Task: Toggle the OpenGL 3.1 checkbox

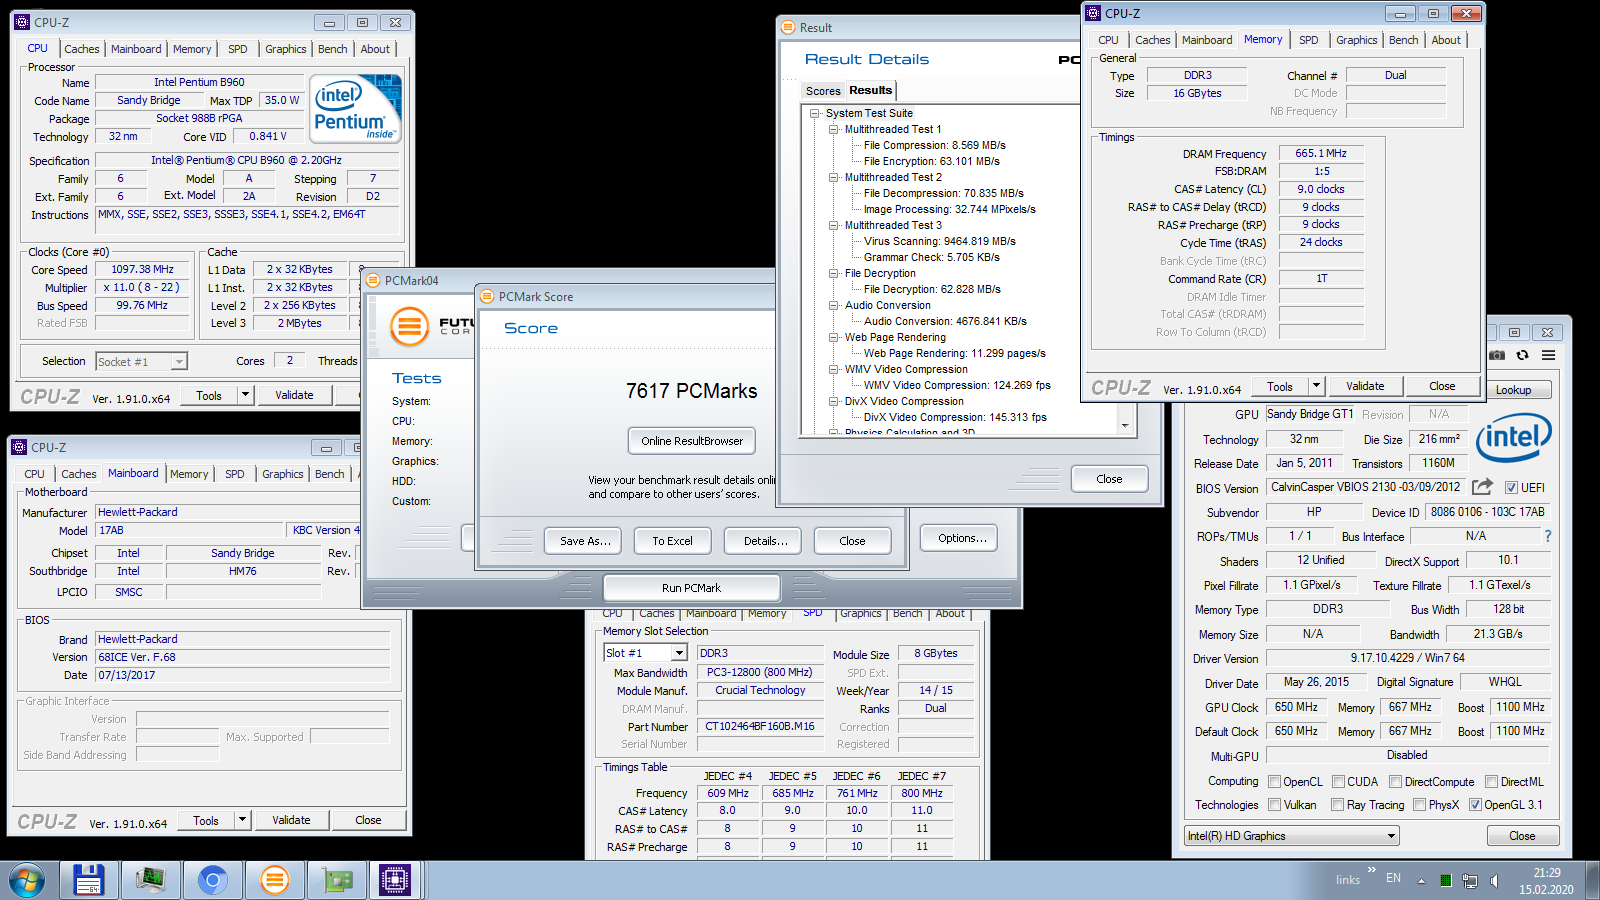Action: (1475, 805)
